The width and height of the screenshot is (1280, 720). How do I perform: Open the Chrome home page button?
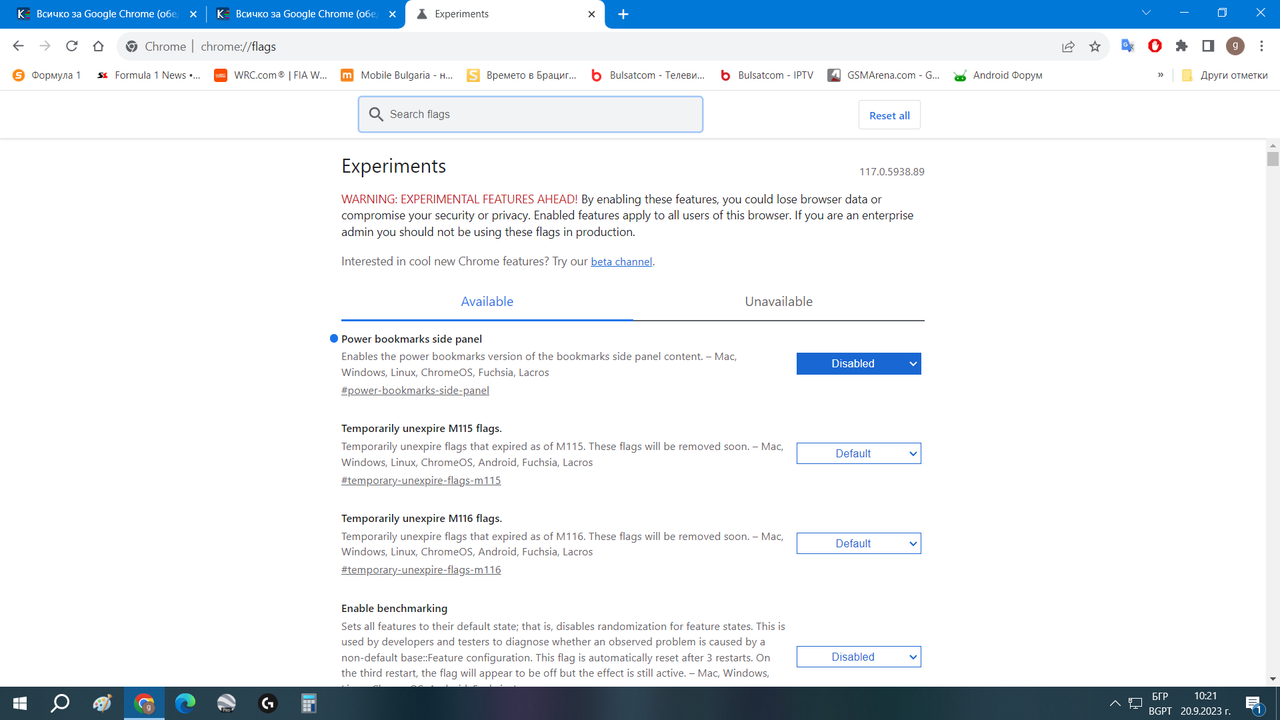(x=98, y=46)
